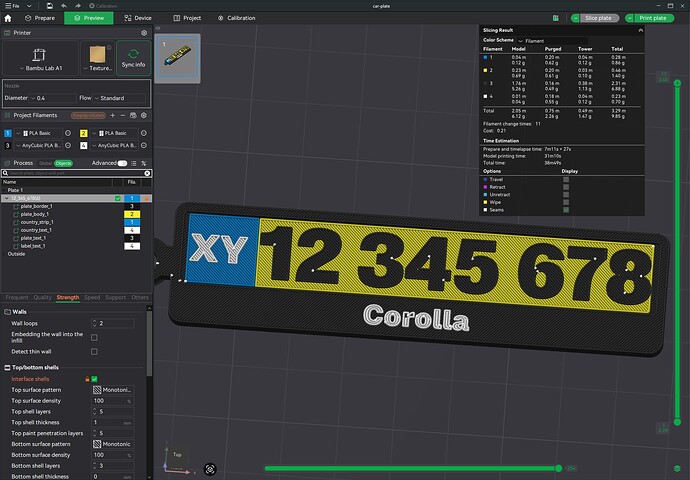Switch to the Prepare tab
The image size is (690, 480).
pos(40,18)
